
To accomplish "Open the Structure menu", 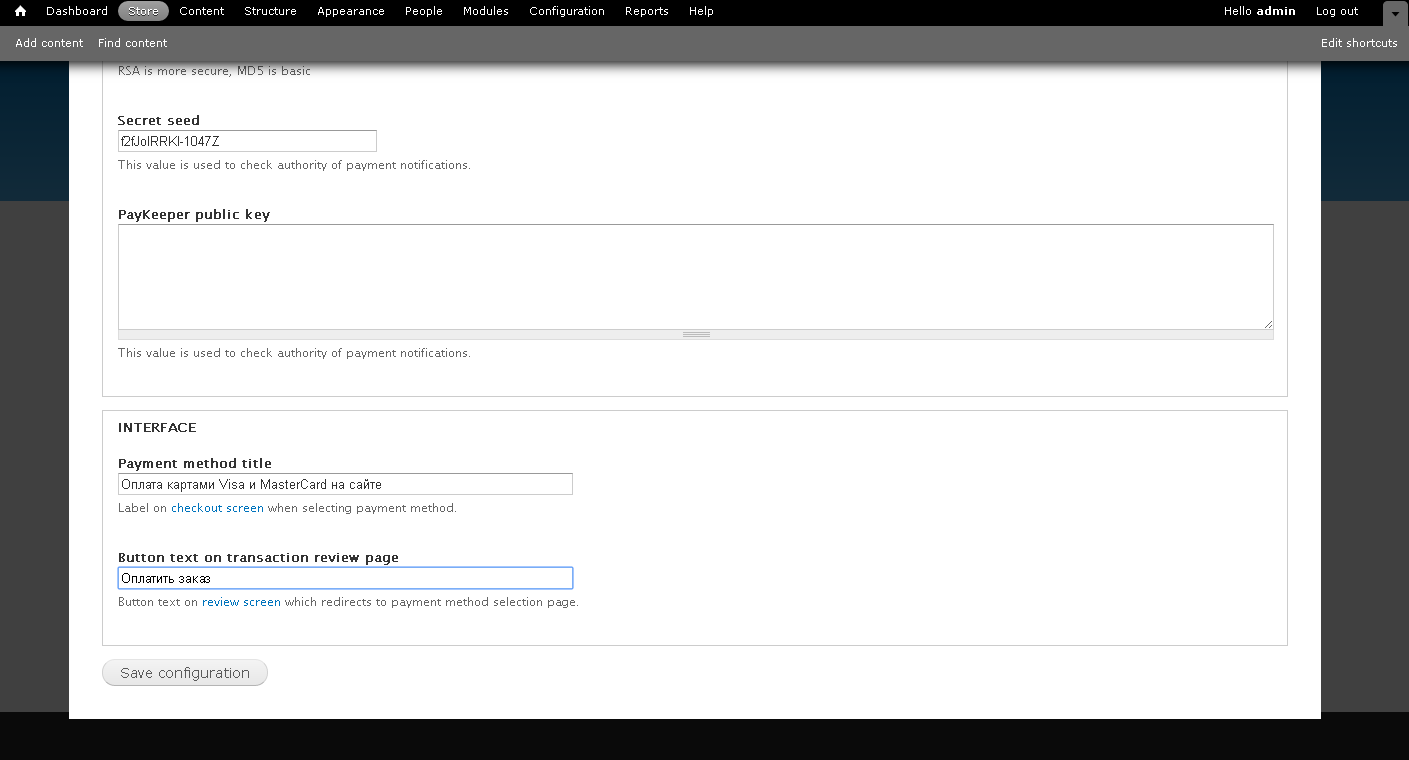I will [270, 11].
